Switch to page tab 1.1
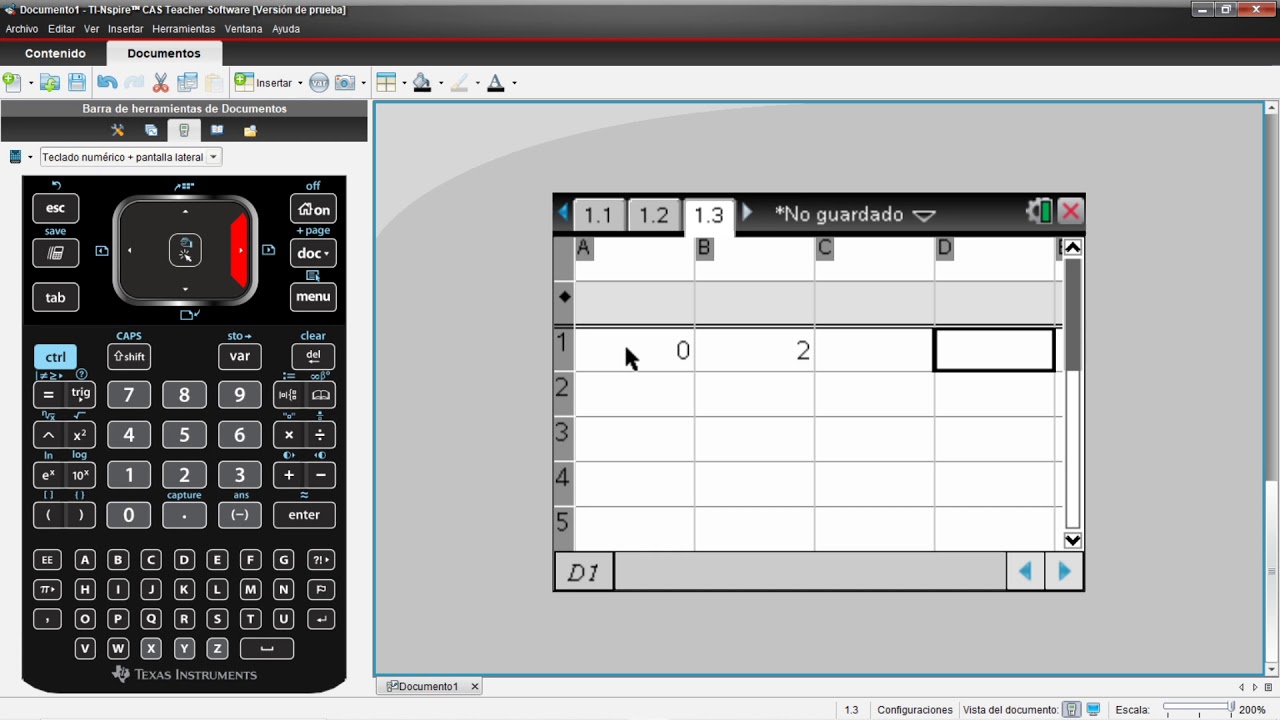Viewport: 1280px width, 720px height. tap(598, 215)
